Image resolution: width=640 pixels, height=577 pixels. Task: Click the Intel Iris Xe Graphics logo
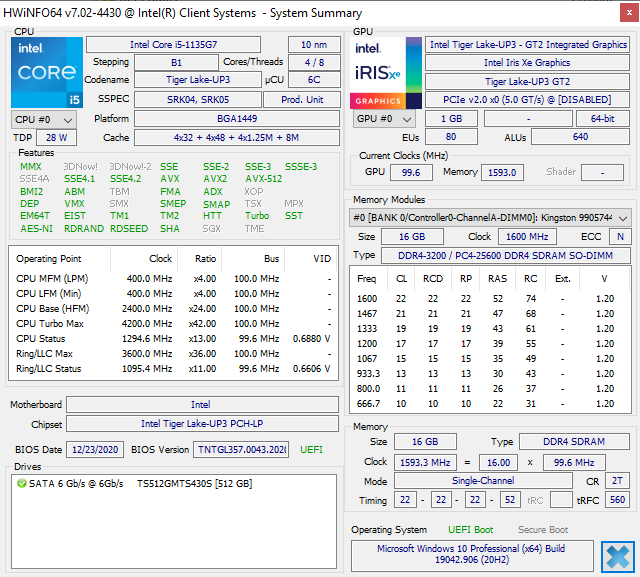(x=385, y=72)
